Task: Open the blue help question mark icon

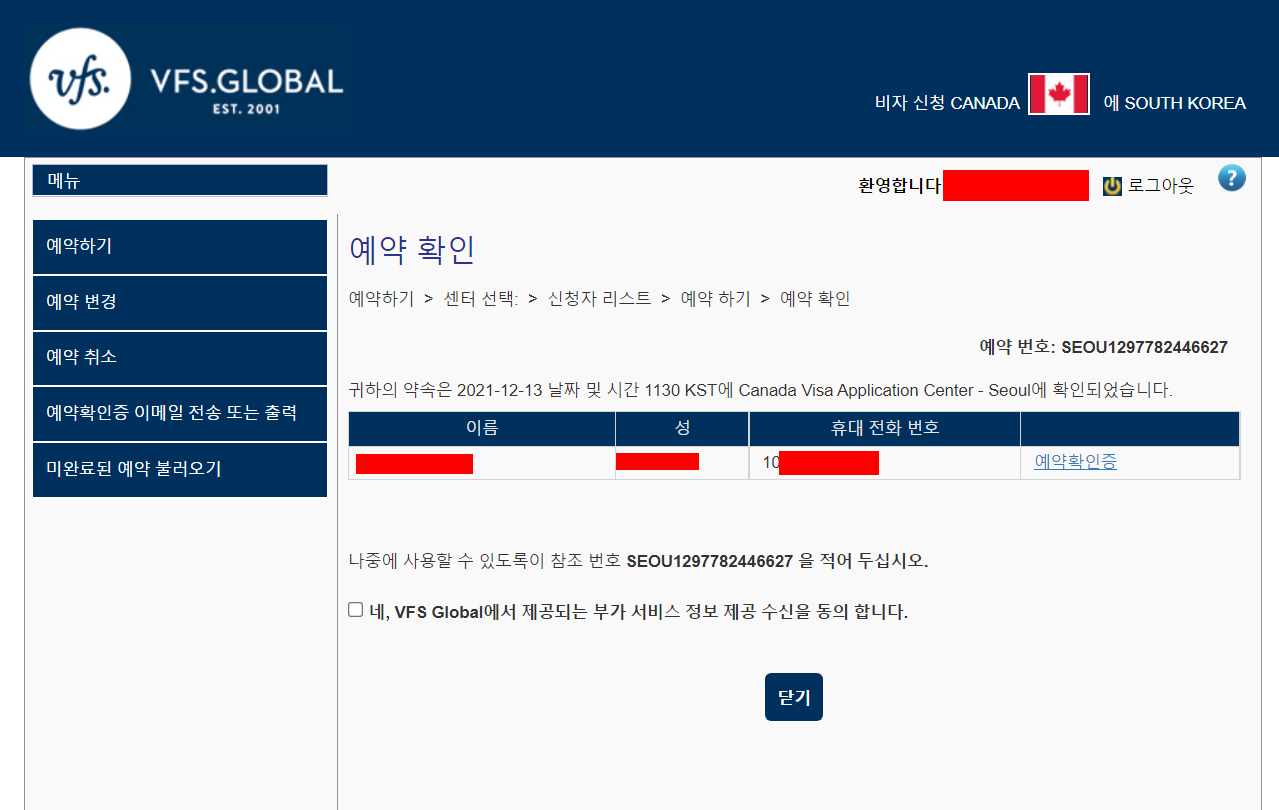Action: [1232, 179]
